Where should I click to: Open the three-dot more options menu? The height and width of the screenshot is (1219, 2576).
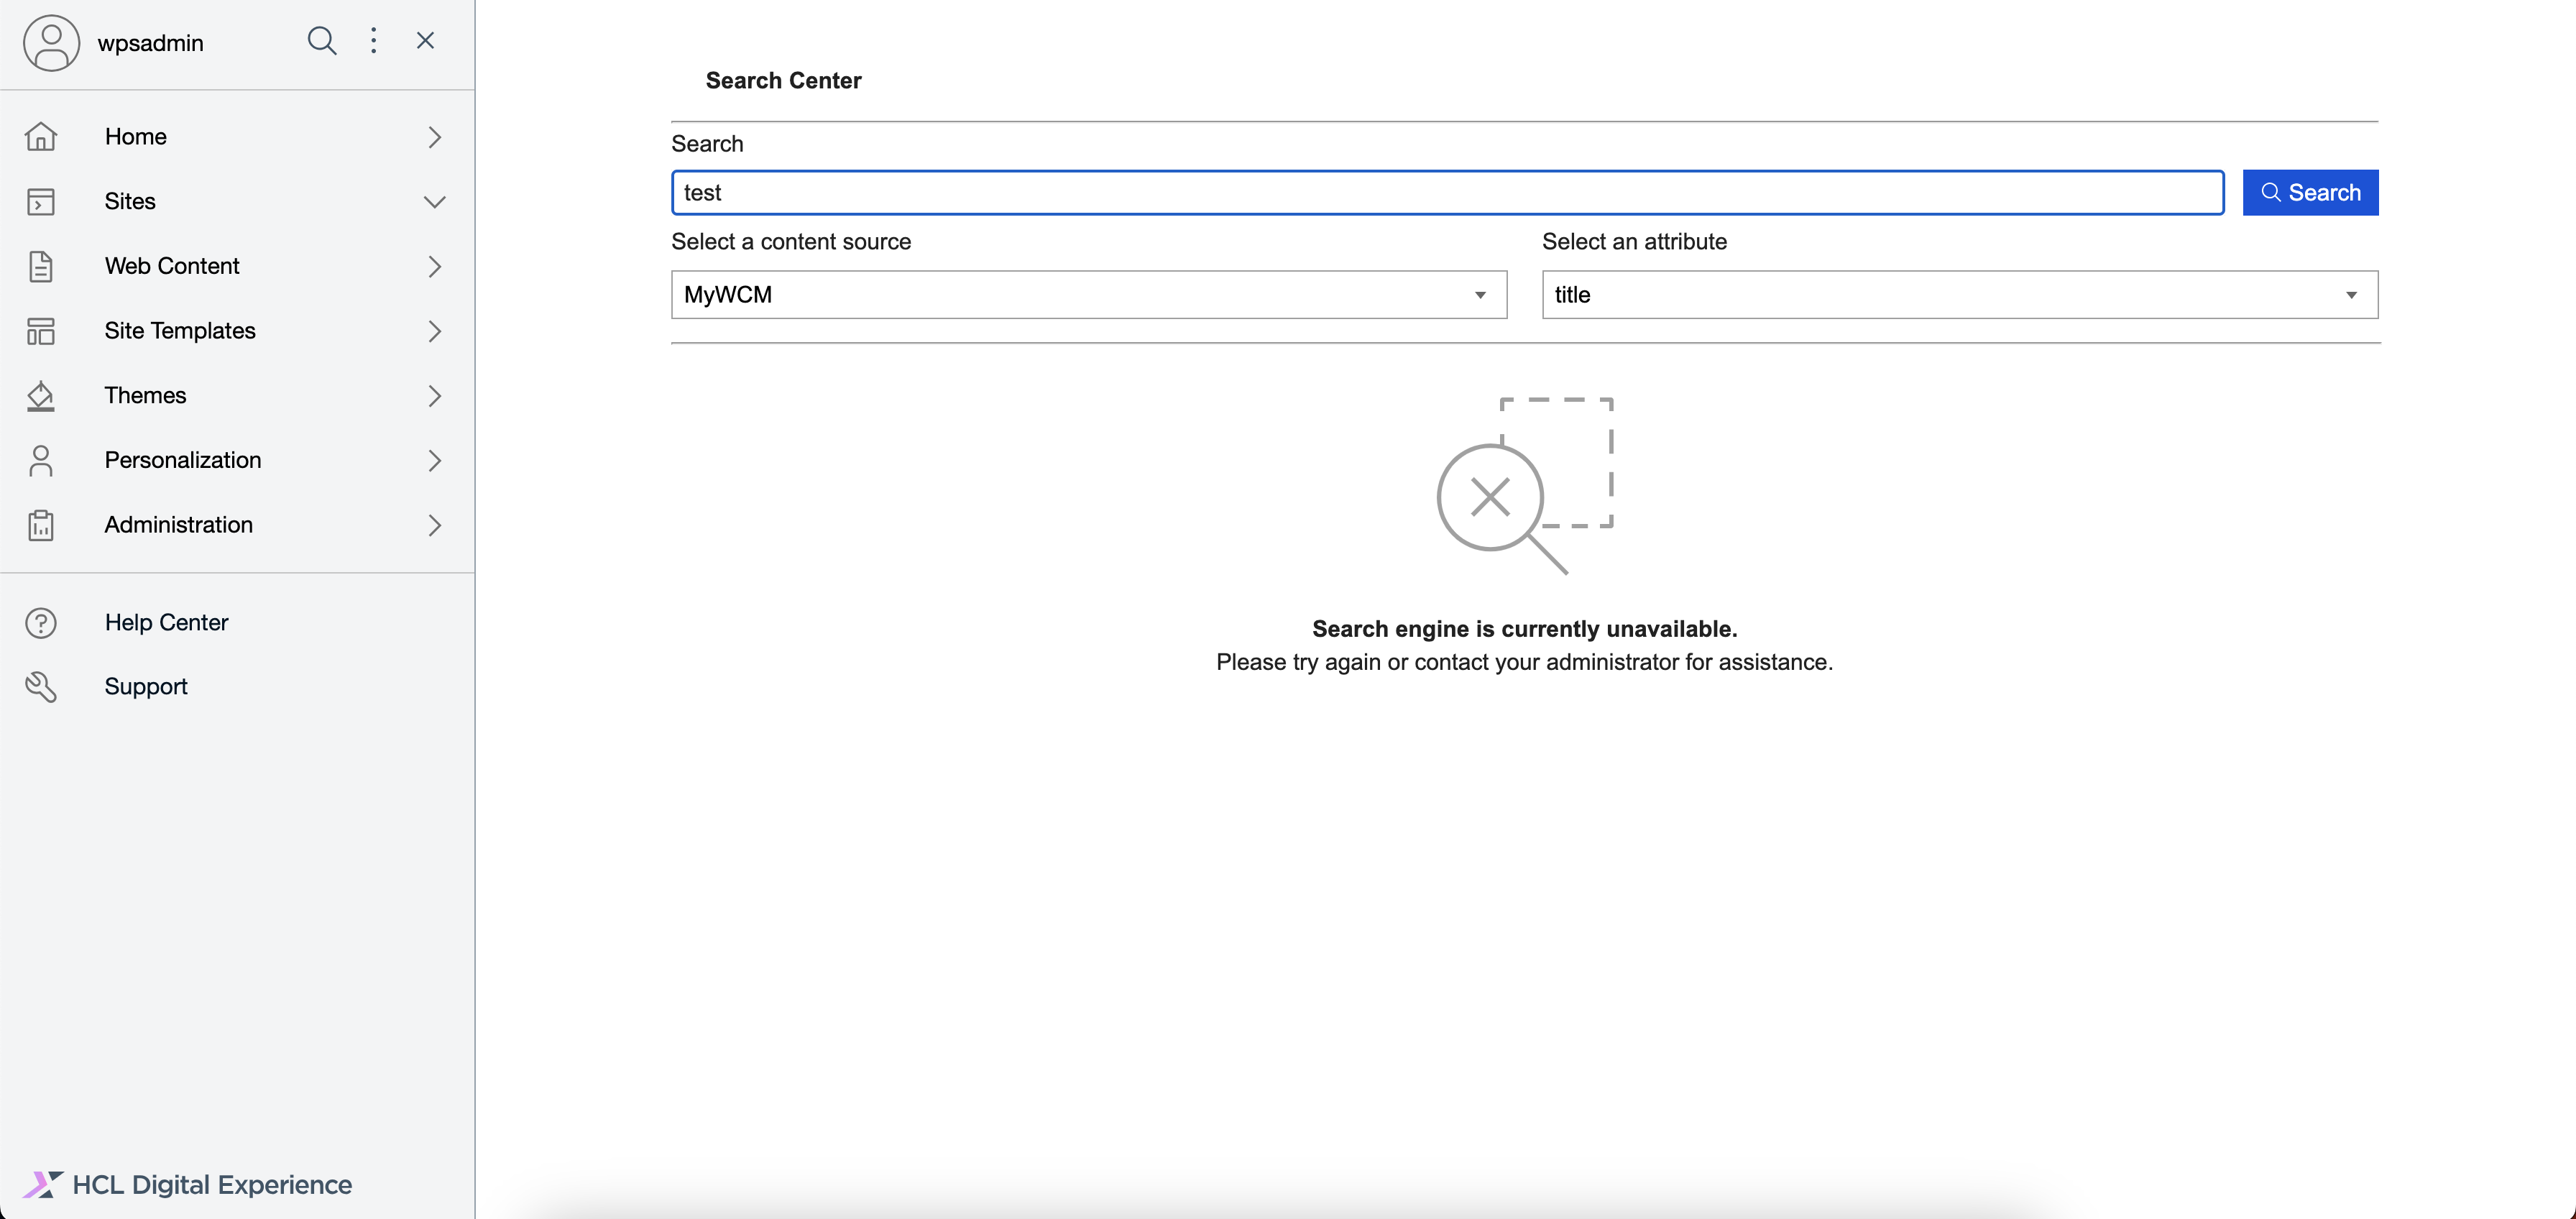tap(373, 41)
